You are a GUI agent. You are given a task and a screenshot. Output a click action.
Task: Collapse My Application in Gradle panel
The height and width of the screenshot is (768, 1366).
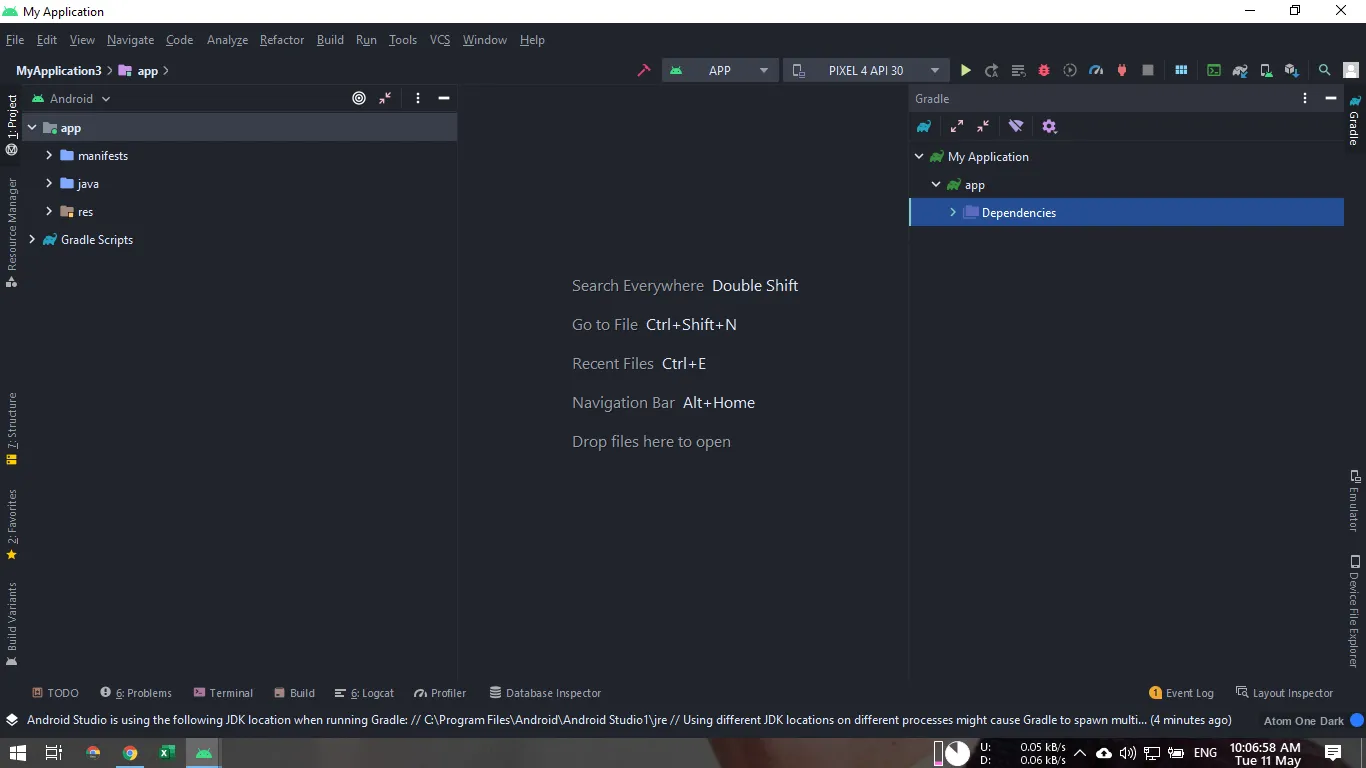919,156
